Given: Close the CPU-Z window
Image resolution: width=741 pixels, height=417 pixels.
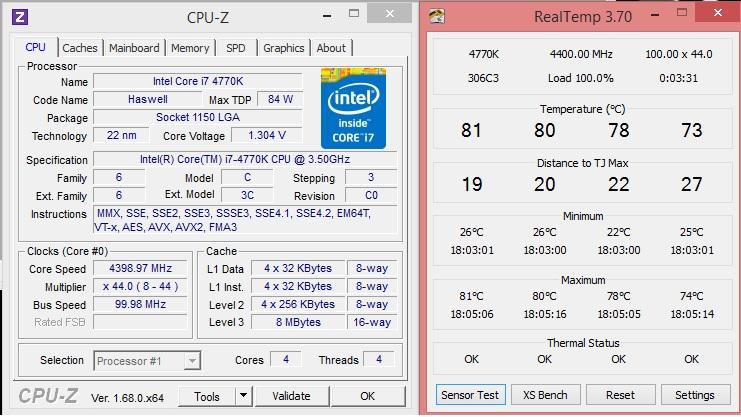Looking at the screenshot, I should pos(389,14).
